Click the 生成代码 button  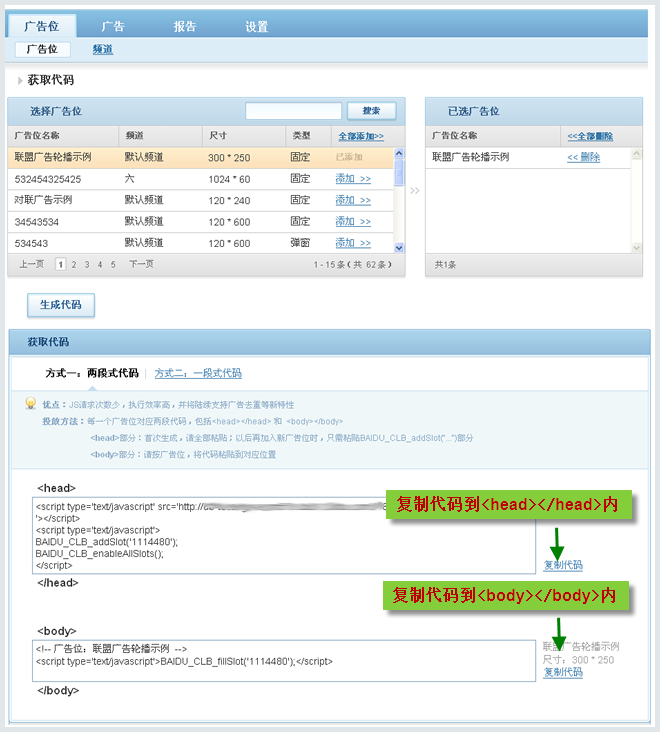61,305
